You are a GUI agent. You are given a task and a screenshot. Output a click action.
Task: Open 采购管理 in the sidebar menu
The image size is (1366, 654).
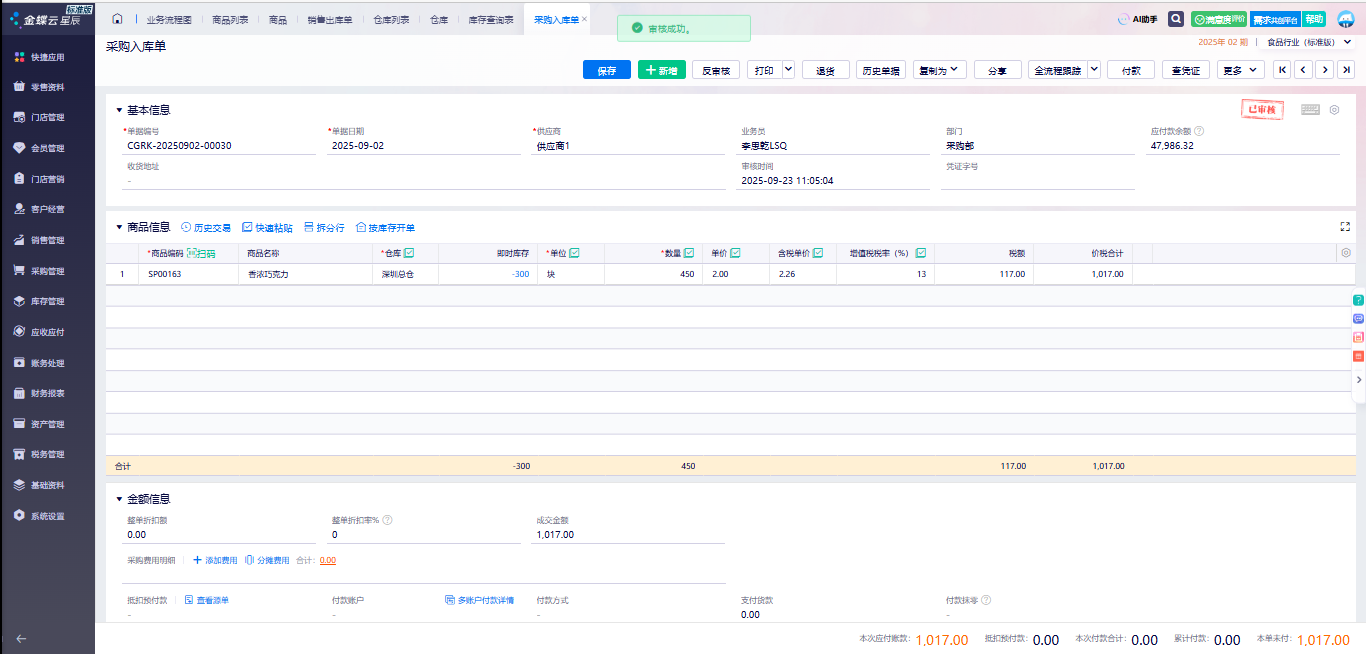47,271
